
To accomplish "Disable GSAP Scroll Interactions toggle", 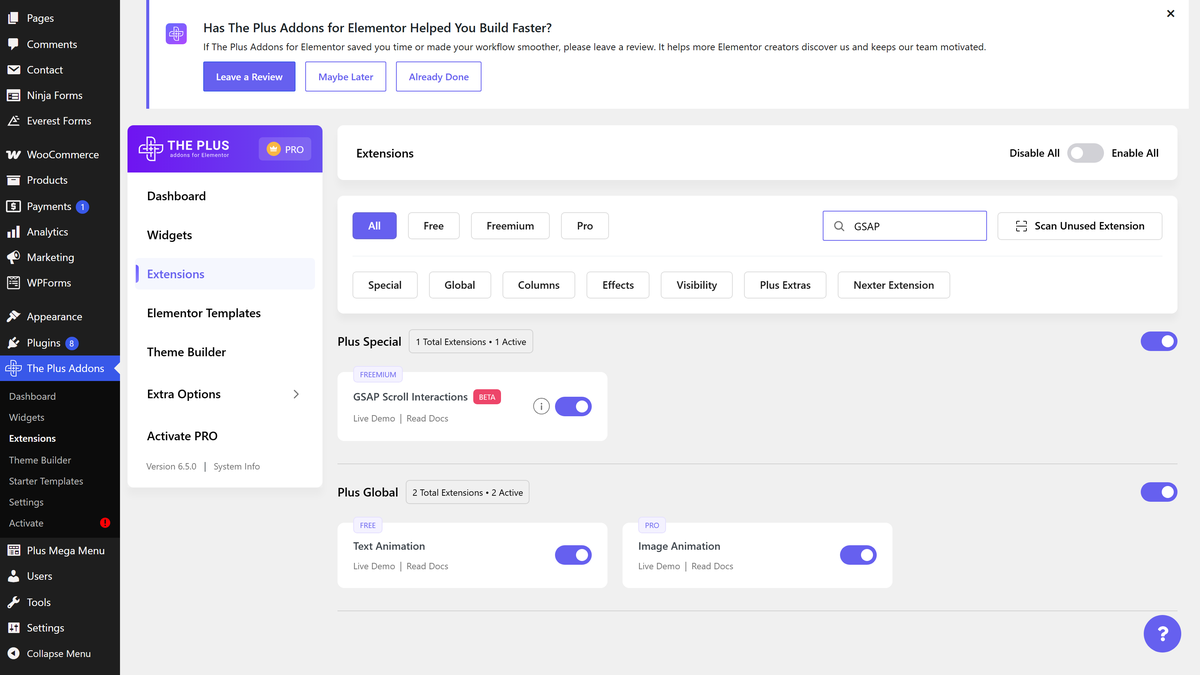I will (x=573, y=407).
